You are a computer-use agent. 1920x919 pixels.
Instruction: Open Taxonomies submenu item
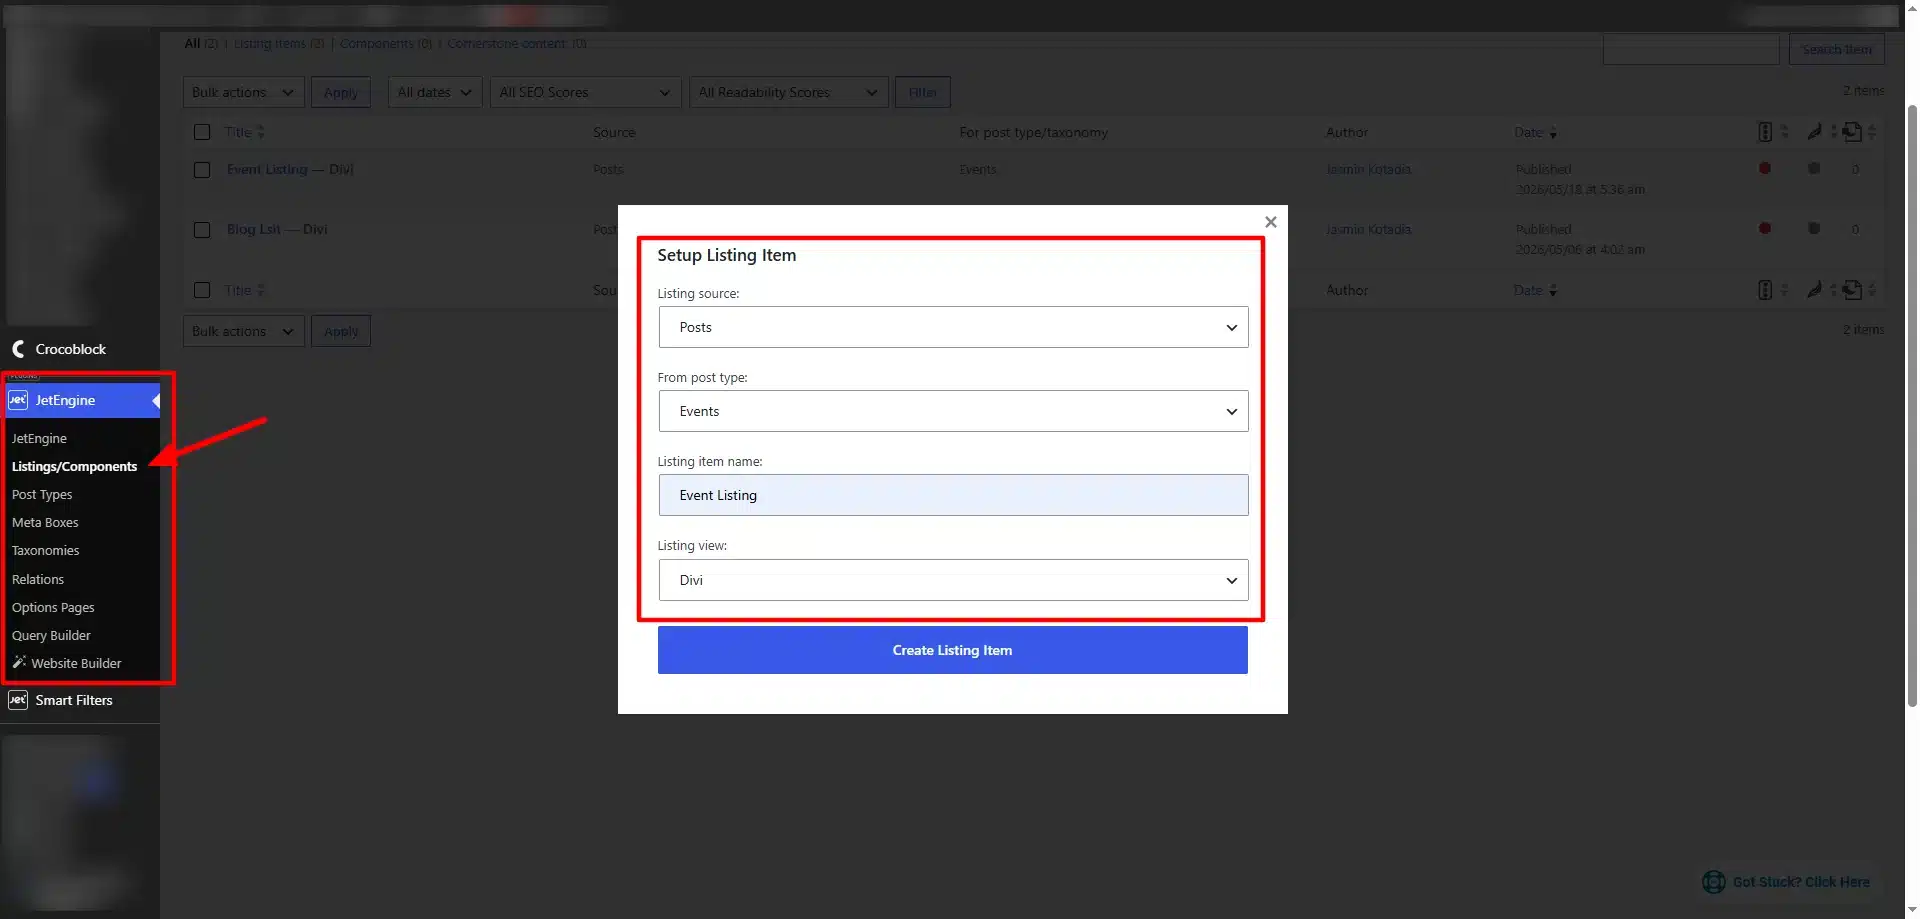click(x=45, y=550)
